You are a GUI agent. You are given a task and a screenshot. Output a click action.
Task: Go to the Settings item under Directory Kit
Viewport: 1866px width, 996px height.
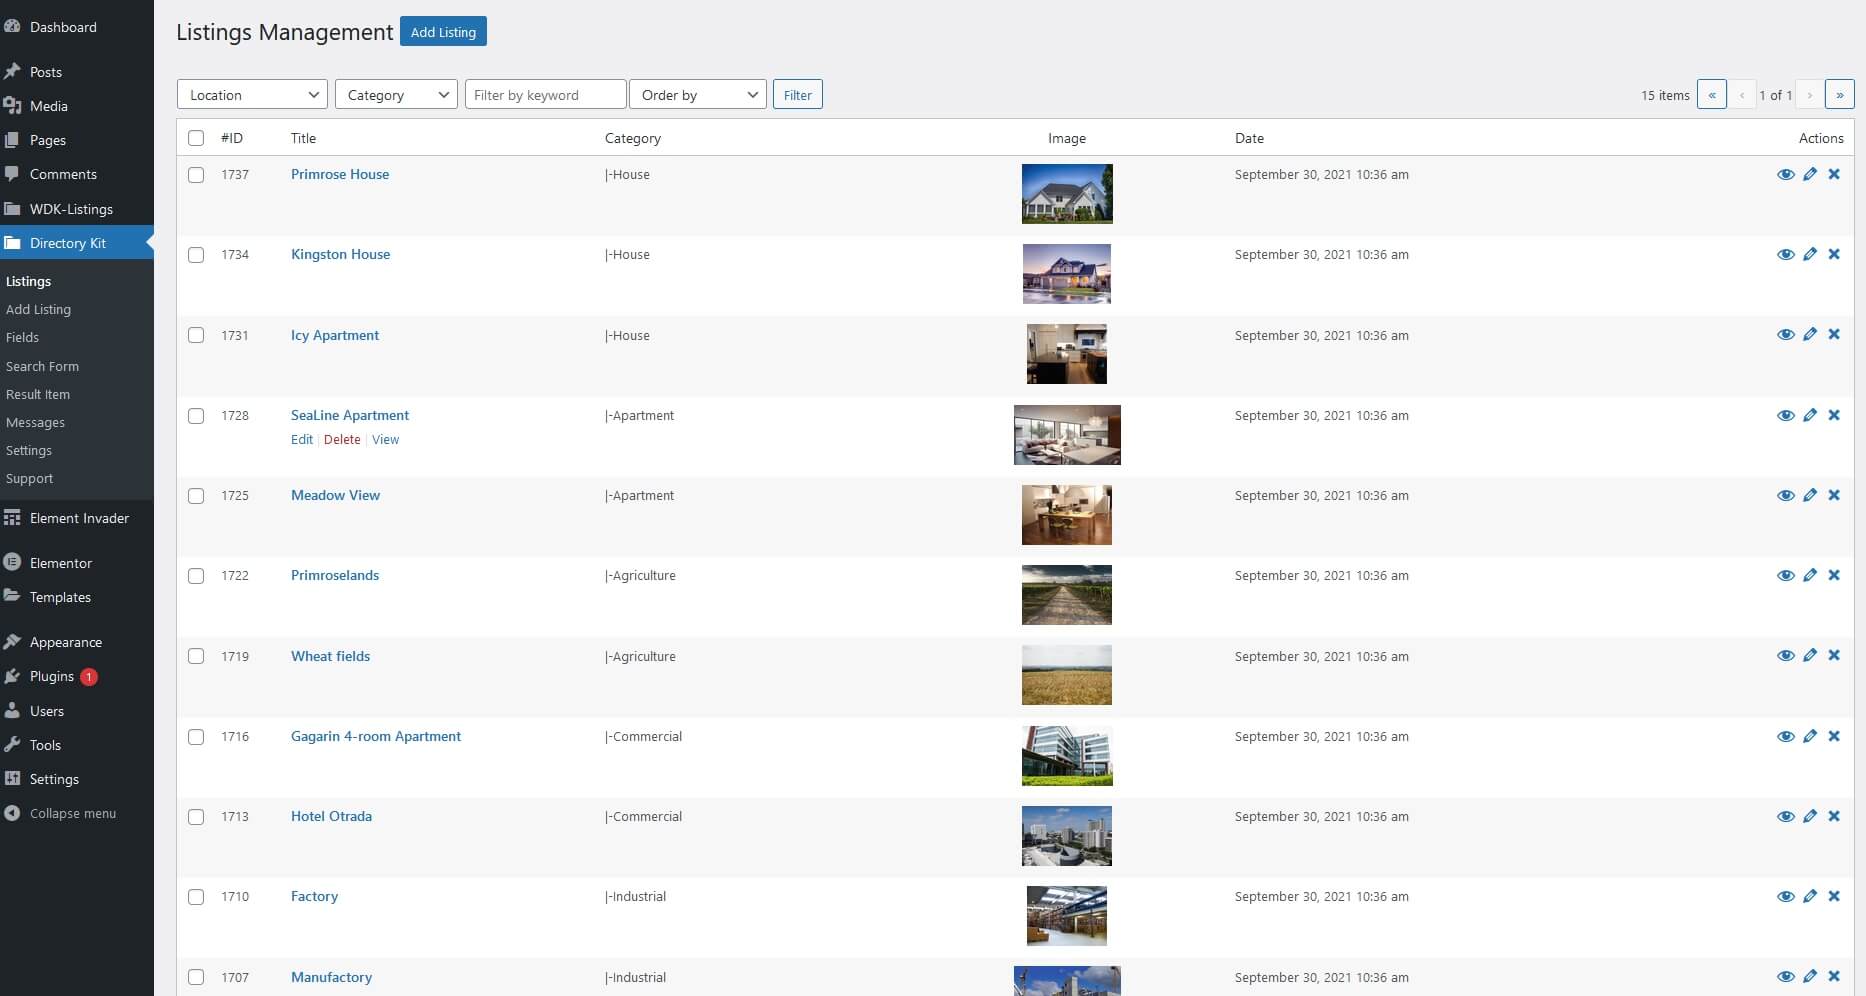click(29, 450)
